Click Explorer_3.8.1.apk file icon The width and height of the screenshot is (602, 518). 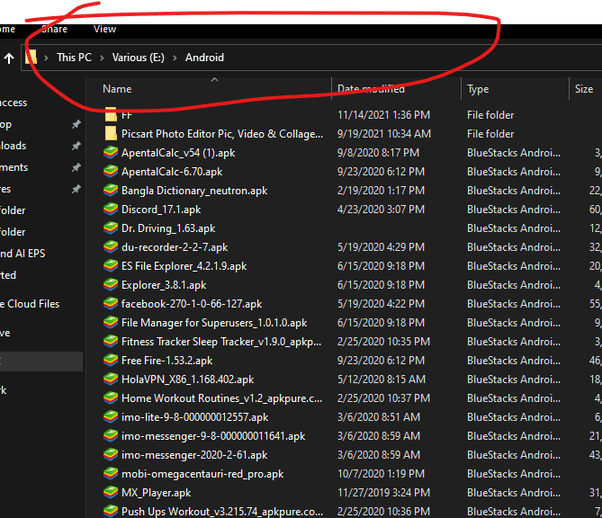pyautogui.click(x=111, y=285)
